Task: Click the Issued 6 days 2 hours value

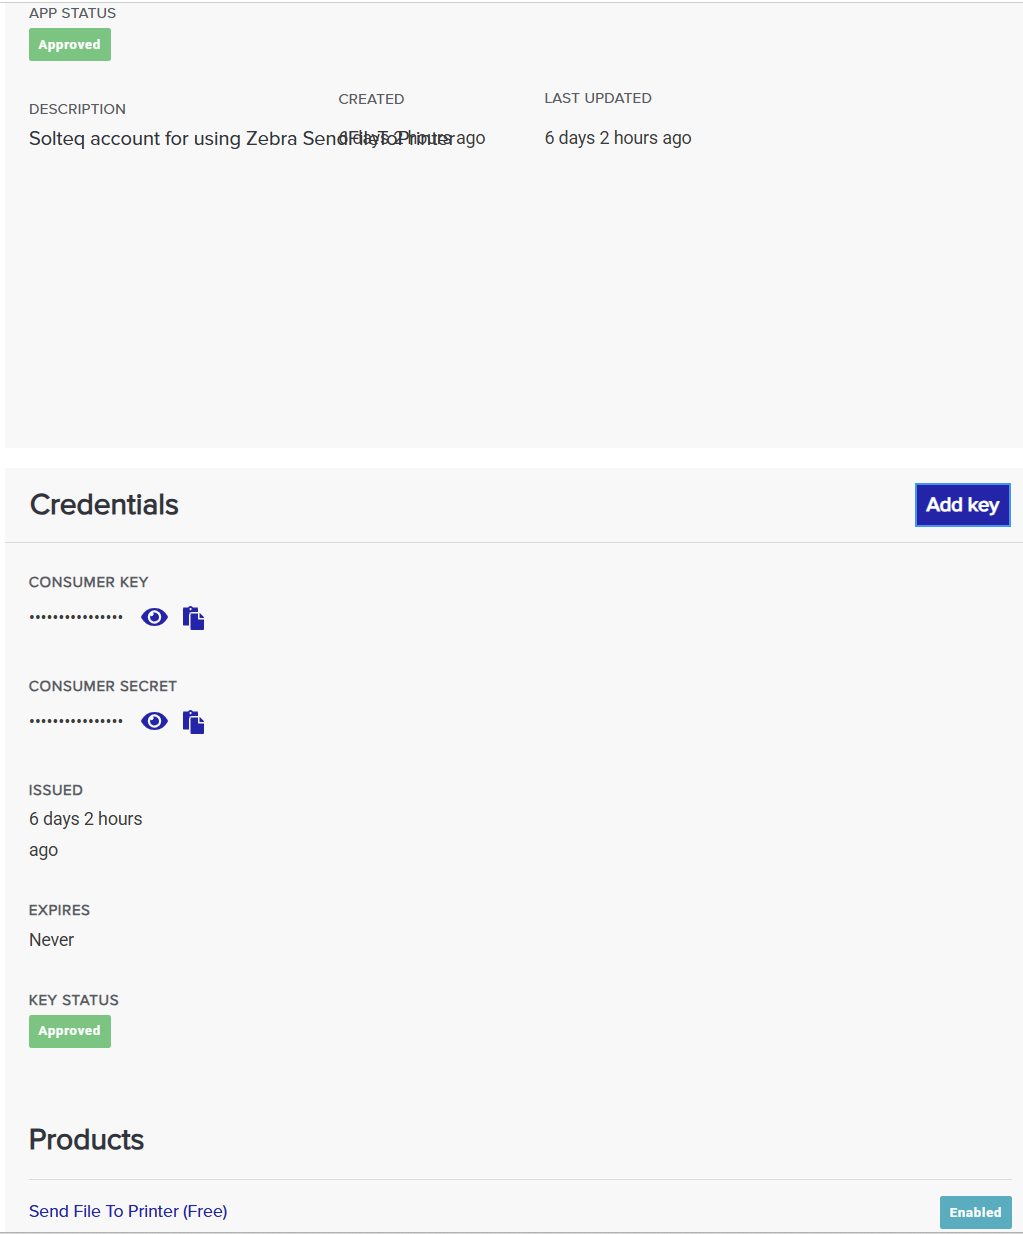Action: (85, 819)
